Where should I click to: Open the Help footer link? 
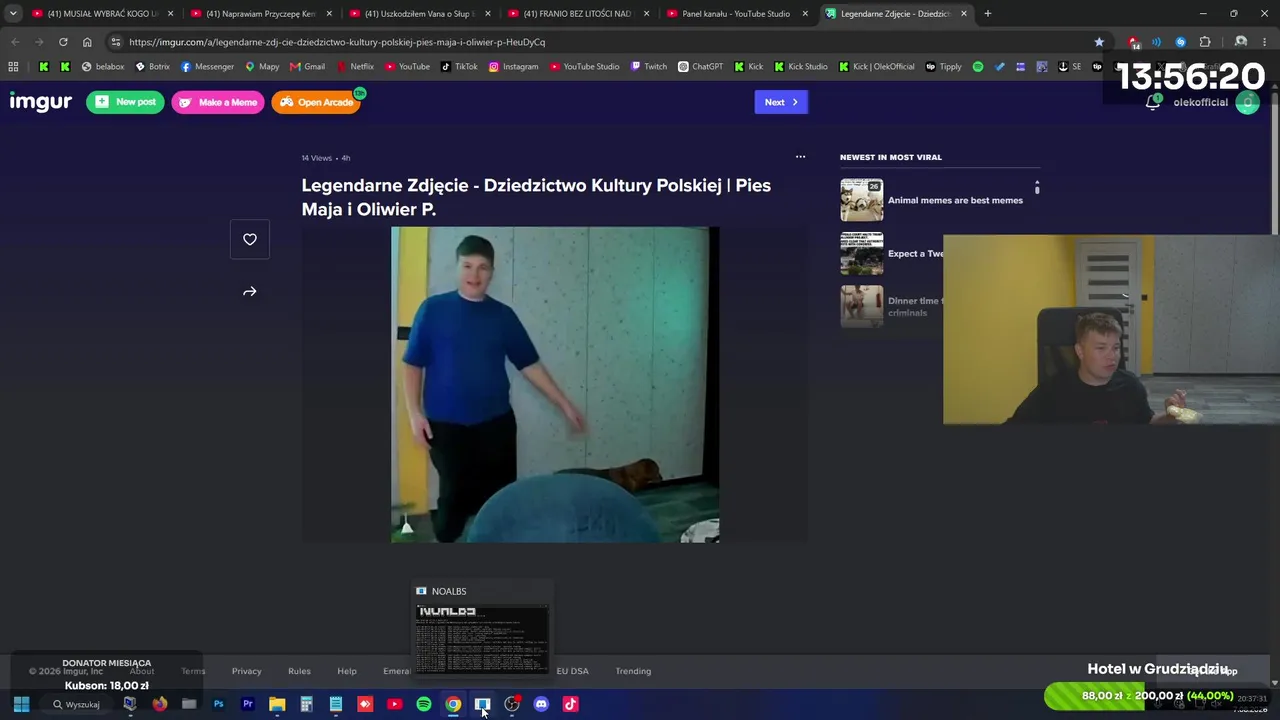(x=347, y=671)
